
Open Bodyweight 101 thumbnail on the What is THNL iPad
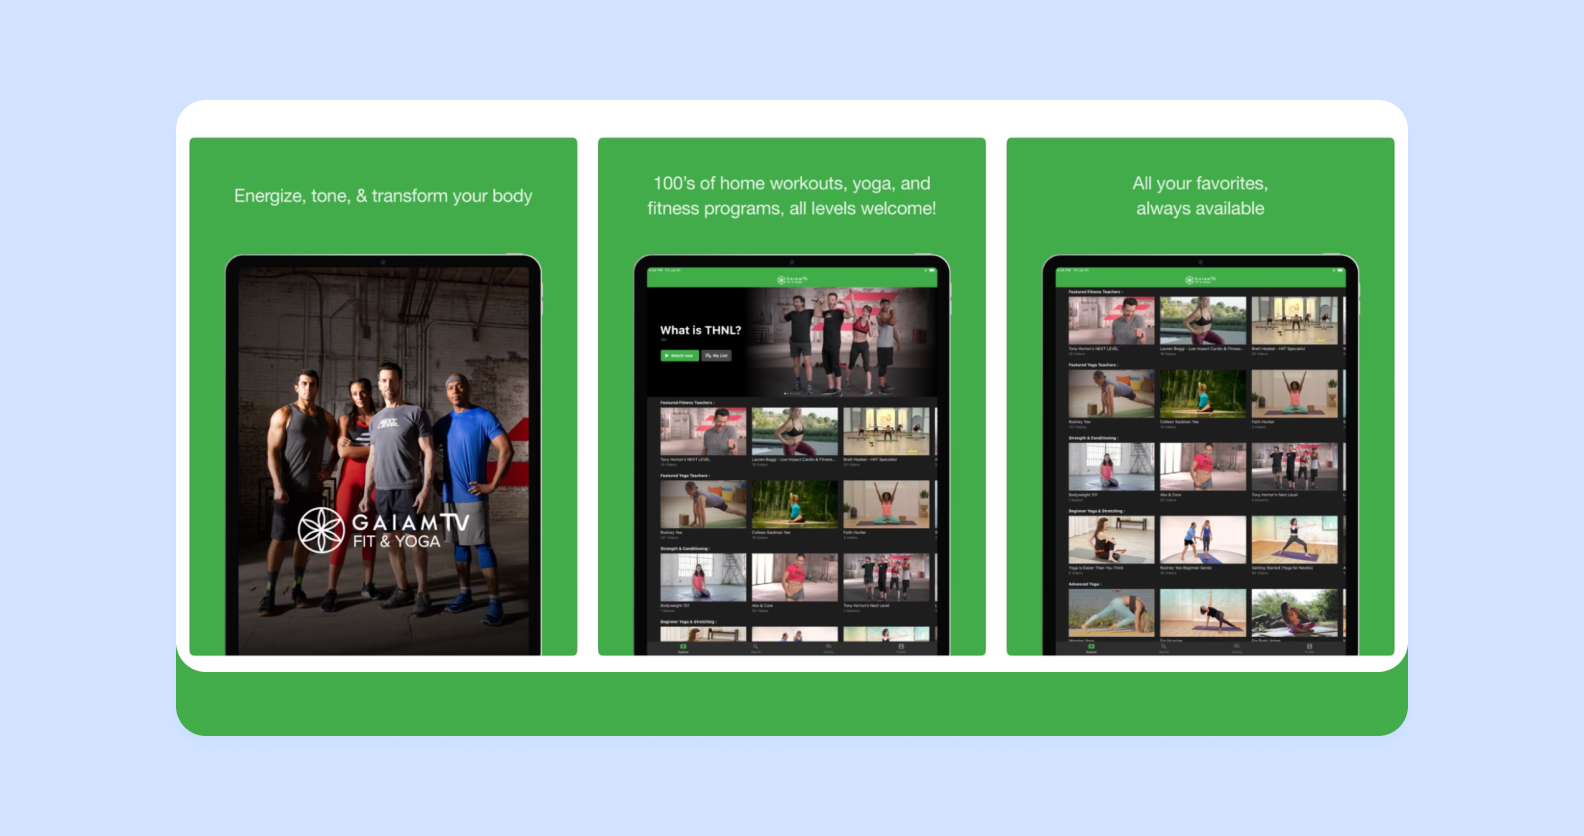703,578
